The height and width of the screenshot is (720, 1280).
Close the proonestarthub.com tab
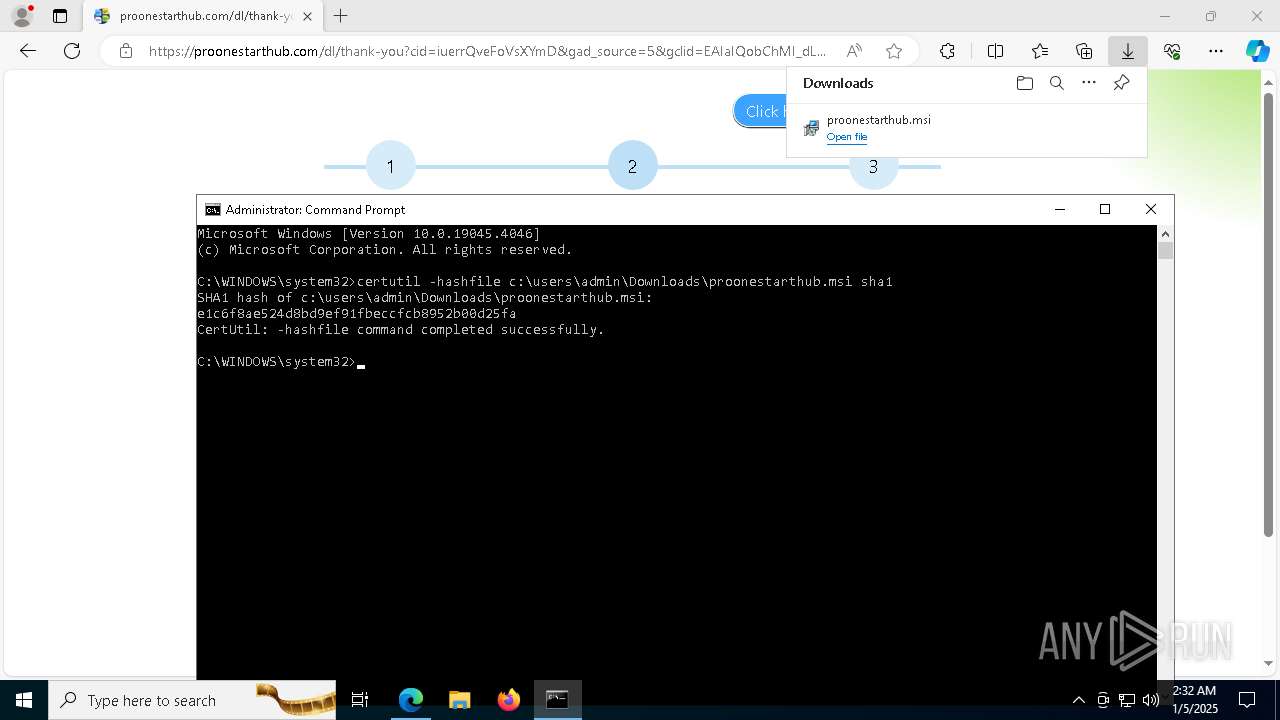pyautogui.click(x=307, y=16)
